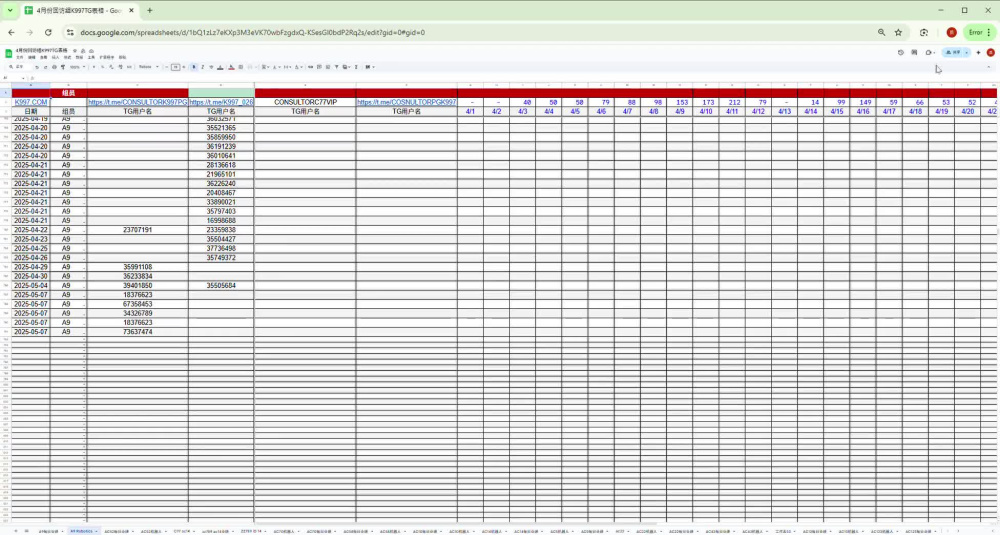Viewport: 1000px width, 535px height.
Task: Open share options dropdown arrow
Action: 967,52
